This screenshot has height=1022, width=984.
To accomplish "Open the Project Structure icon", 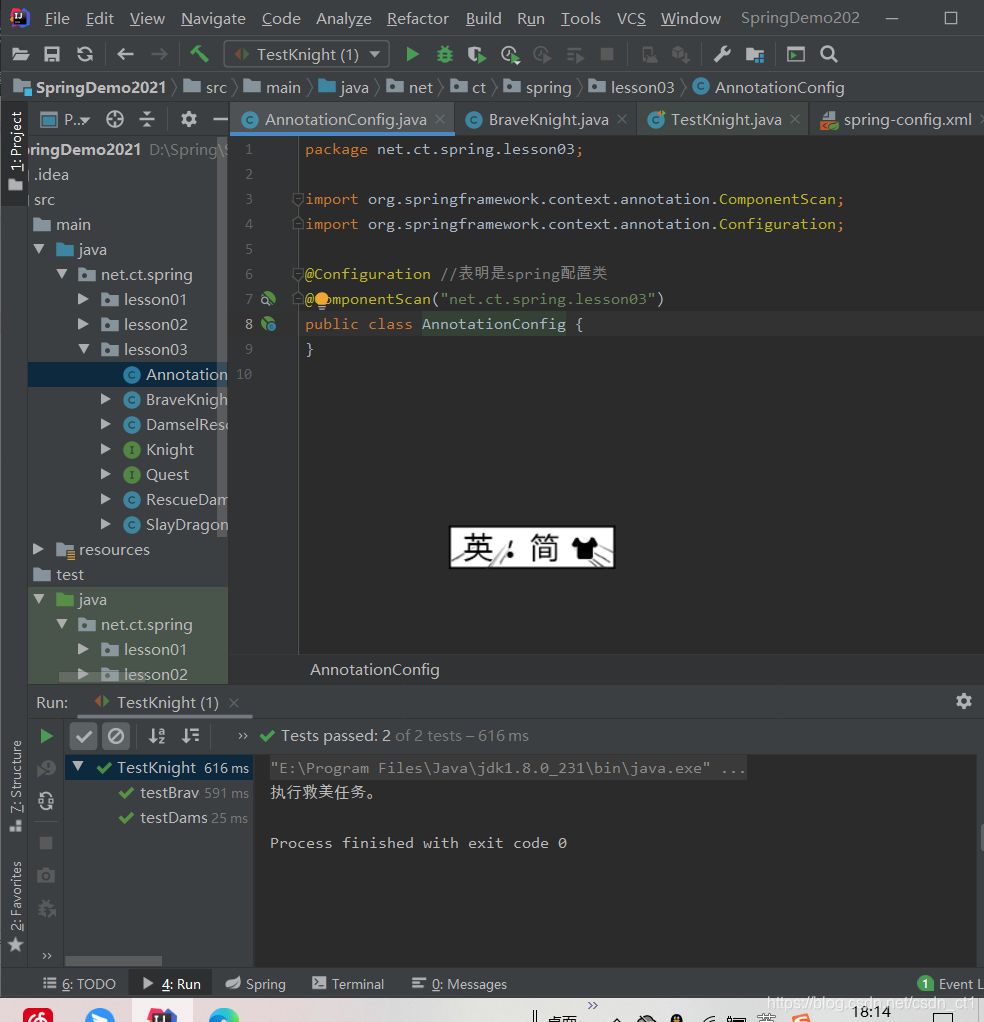I will [x=755, y=54].
